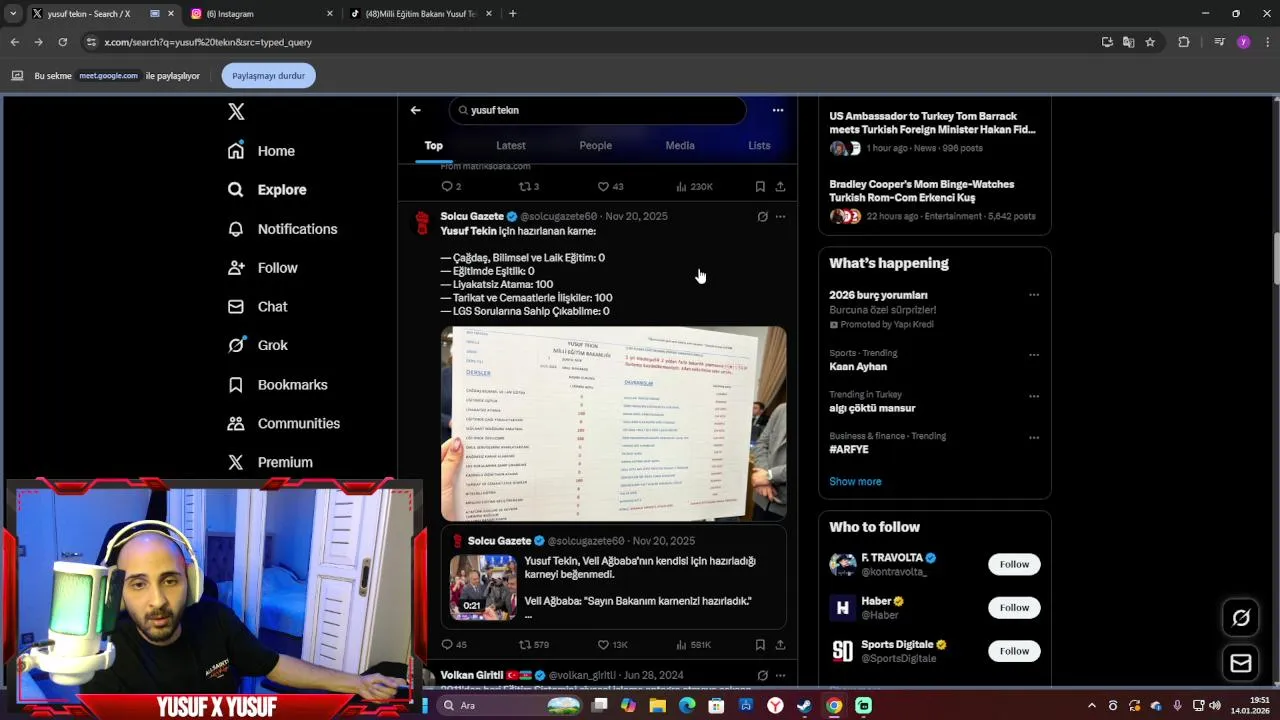Follow the Haber account
The height and width of the screenshot is (720, 1280).
[1014, 608]
